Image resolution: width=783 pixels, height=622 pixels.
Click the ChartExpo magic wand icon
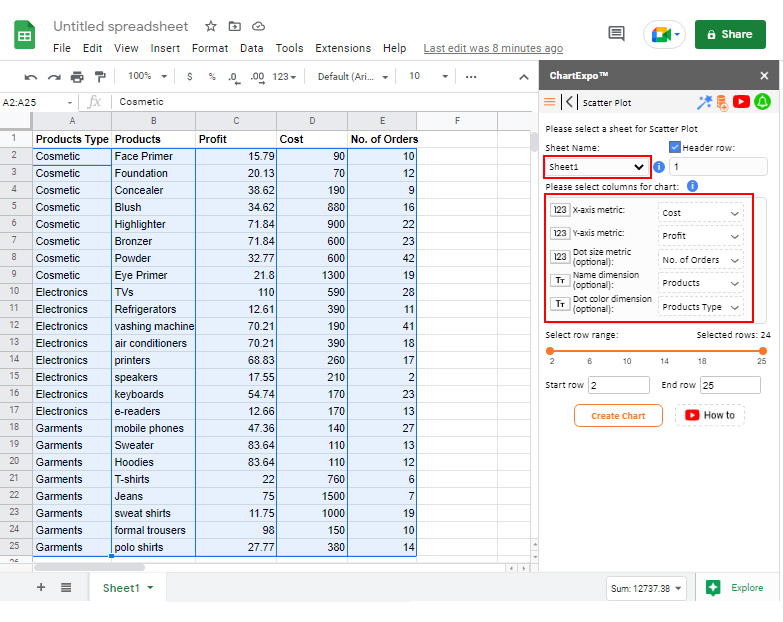[704, 102]
